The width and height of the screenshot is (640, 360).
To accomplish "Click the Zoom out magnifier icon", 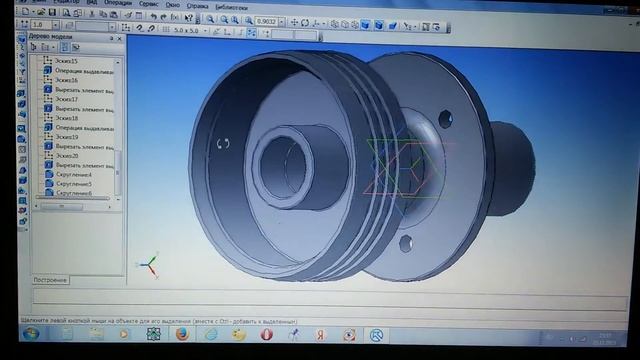I will [x=235, y=20].
